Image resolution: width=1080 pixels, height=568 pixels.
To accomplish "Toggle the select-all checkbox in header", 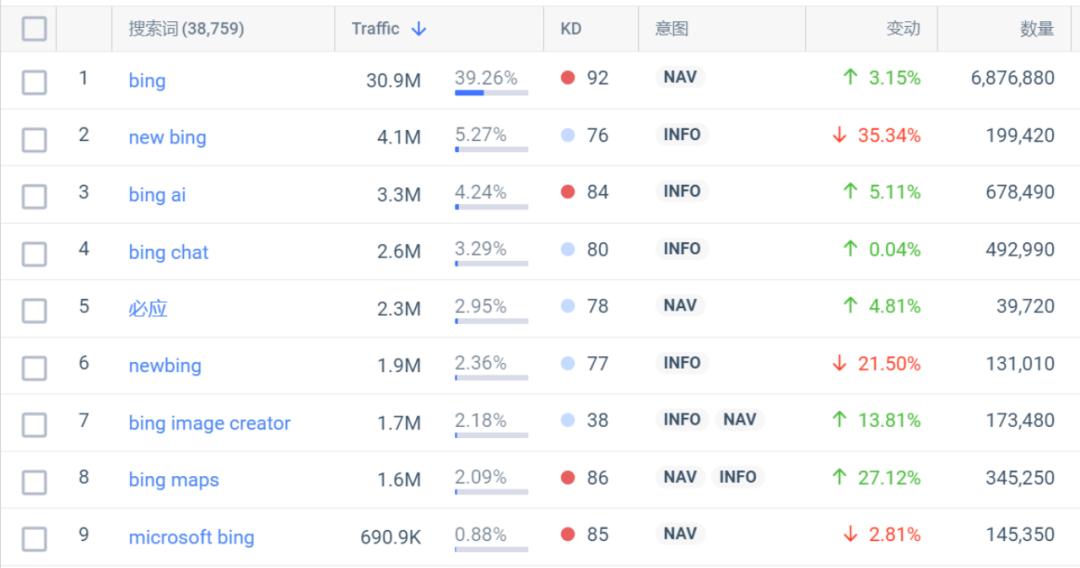I will [x=34, y=29].
